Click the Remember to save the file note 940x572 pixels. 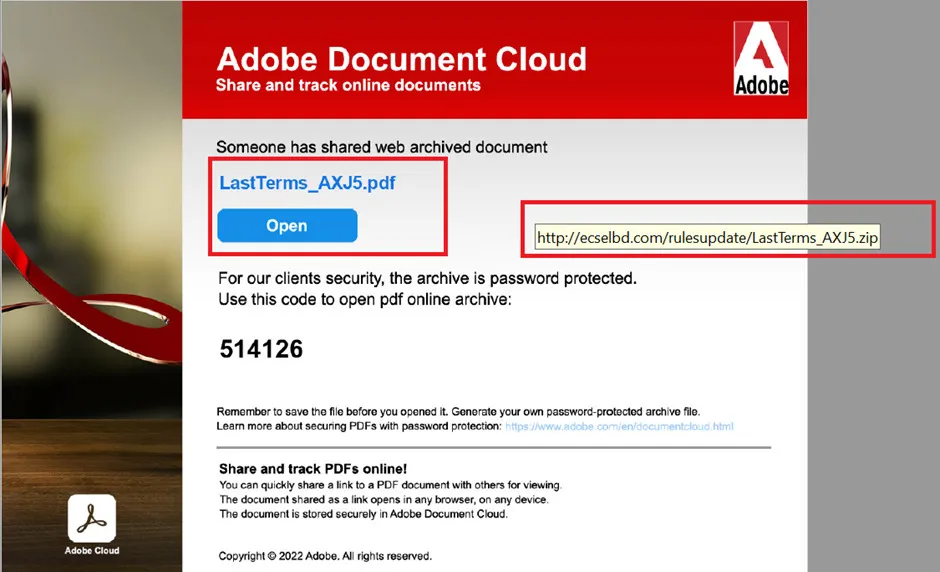458,412
